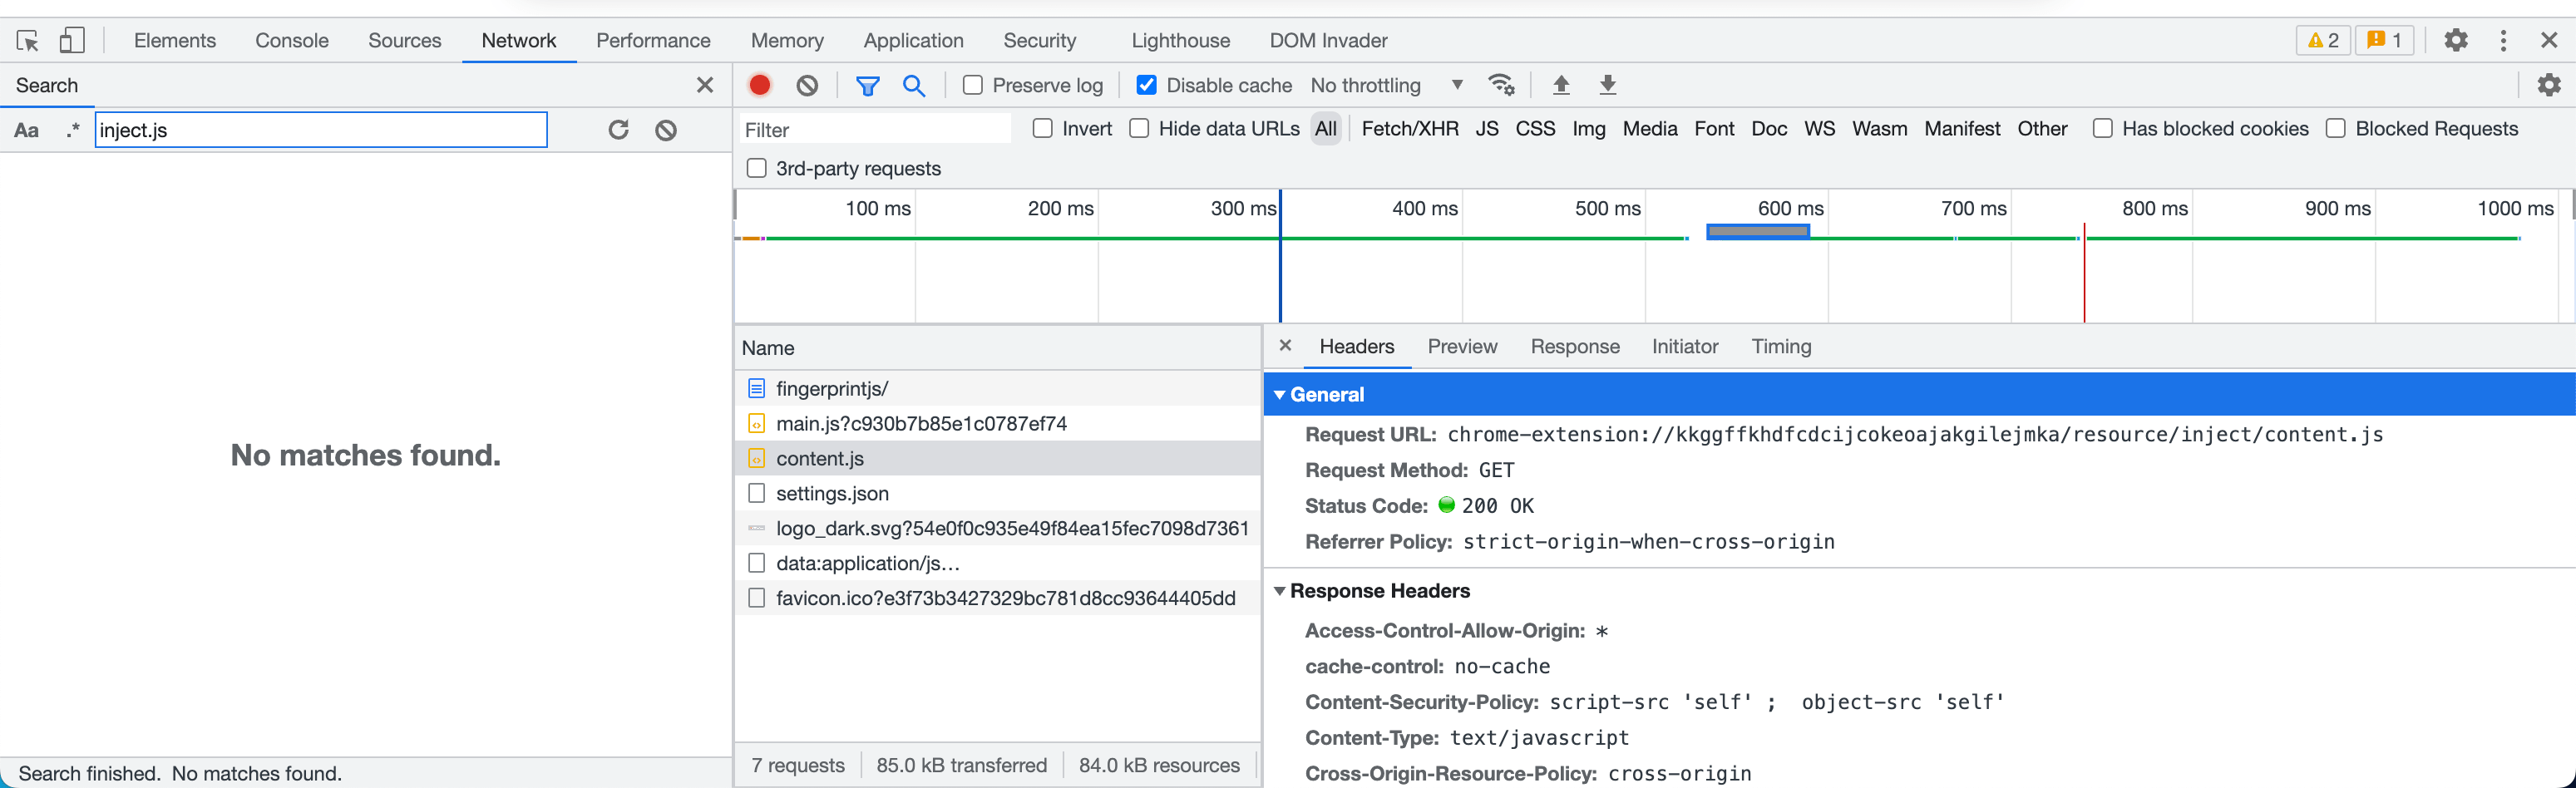The height and width of the screenshot is (788, 2576).
Task: Uncheck the Disable cache checkbox
Action: (x=1147, y=85)
